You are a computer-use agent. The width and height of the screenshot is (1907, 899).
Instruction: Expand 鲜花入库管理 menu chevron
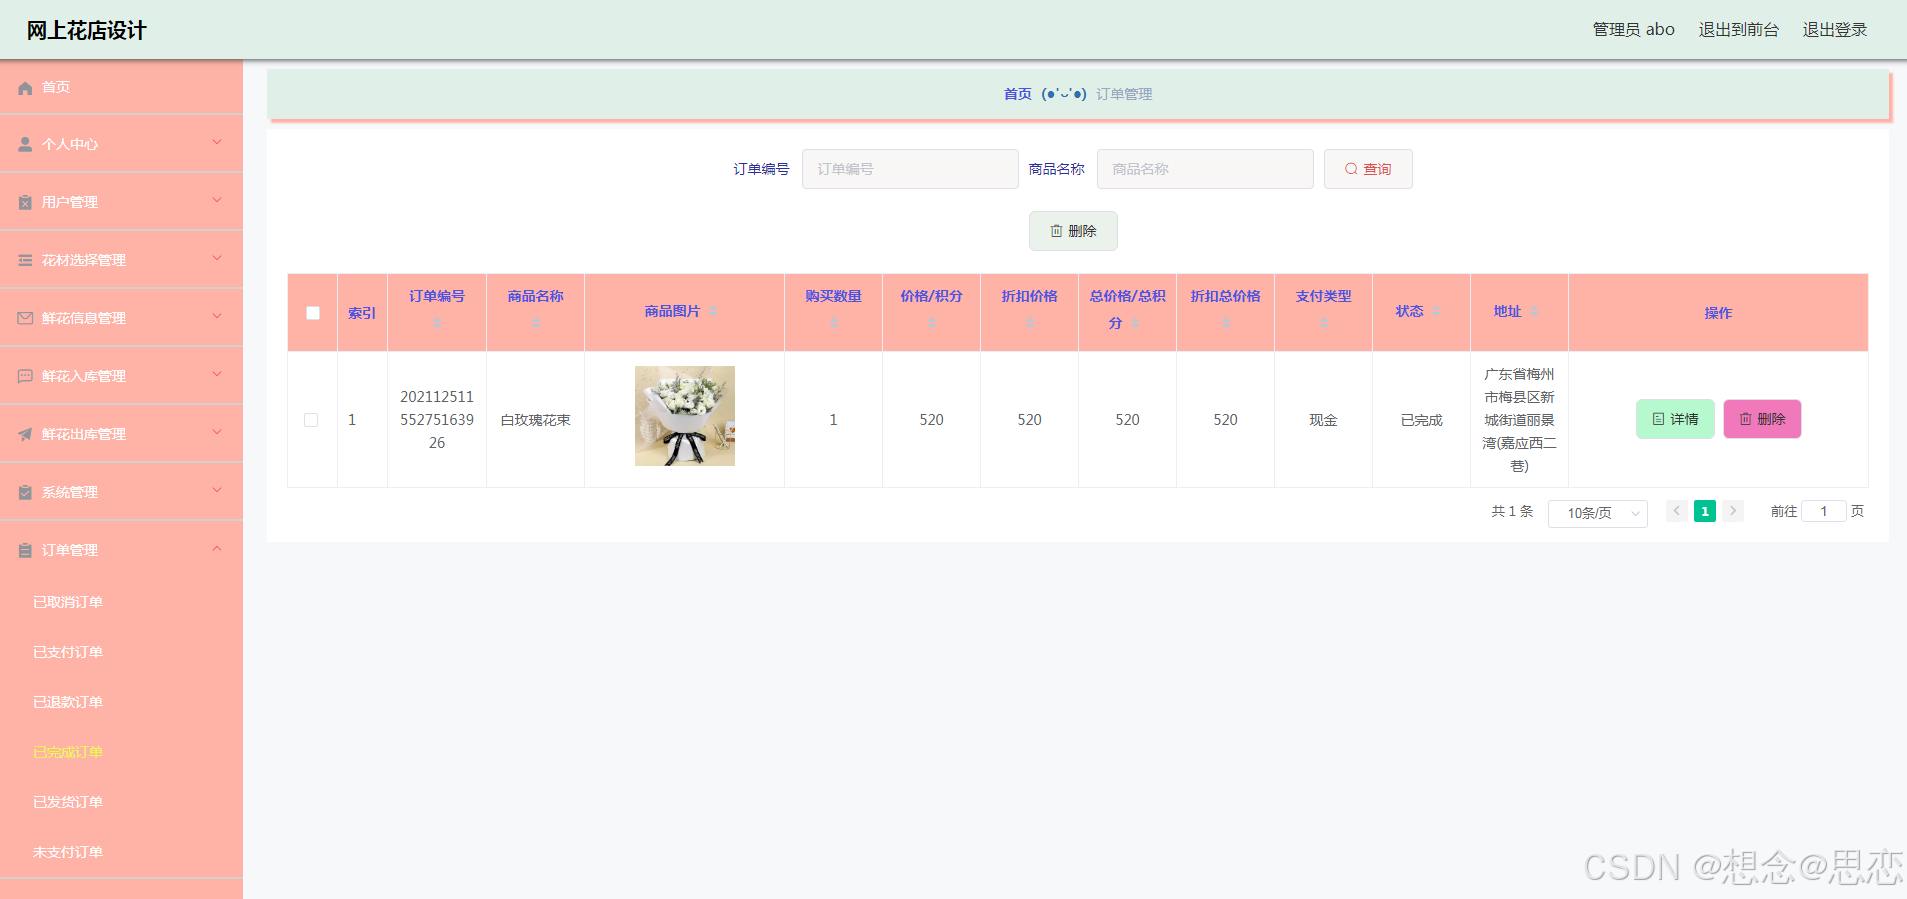217,375
